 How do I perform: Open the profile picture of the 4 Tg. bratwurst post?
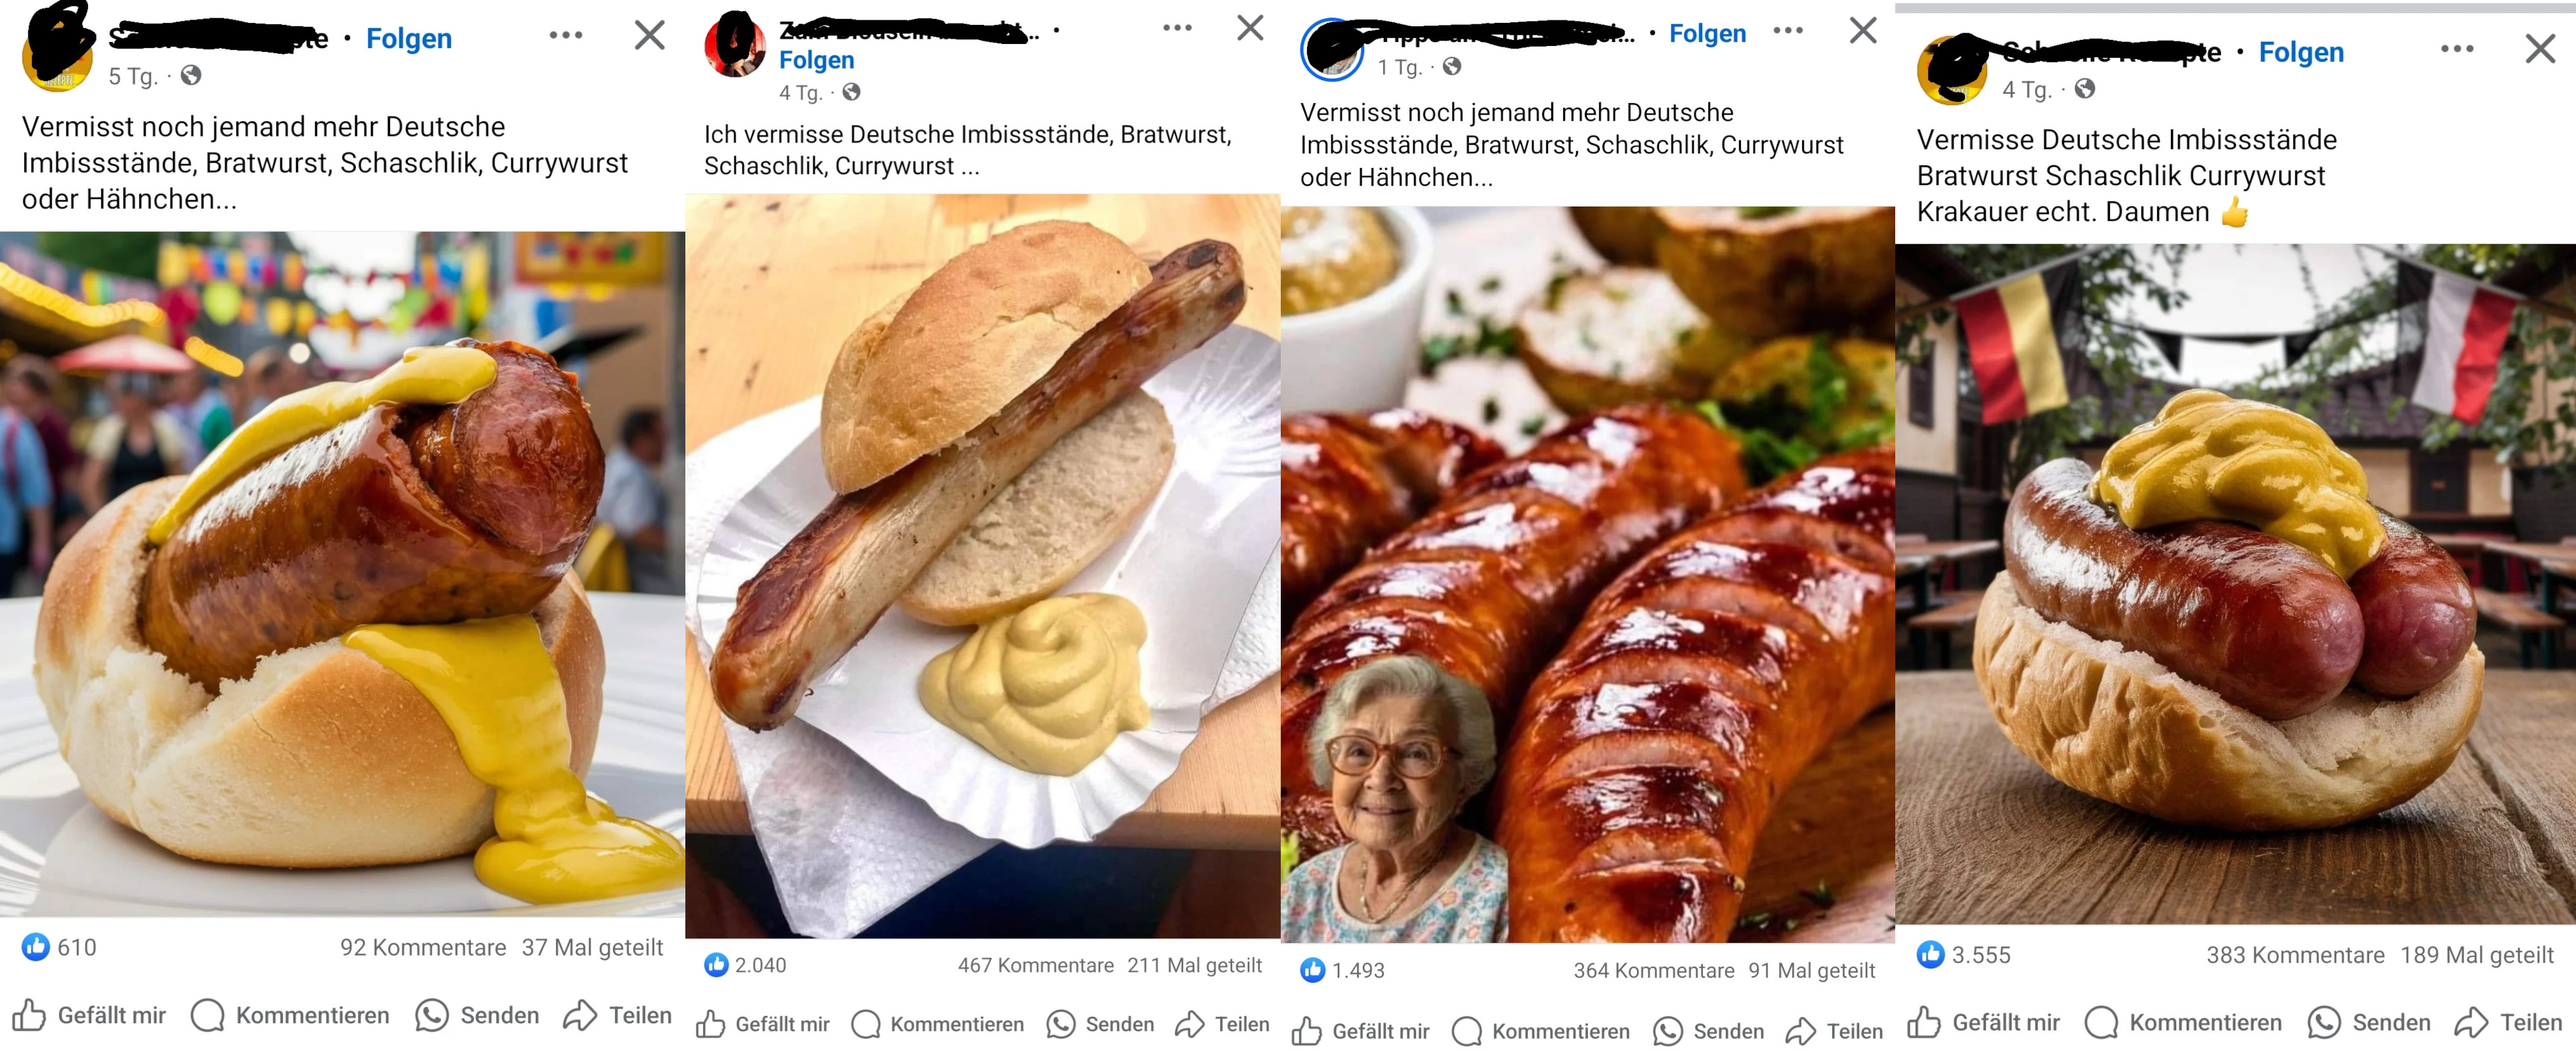[x=735, y=44]
